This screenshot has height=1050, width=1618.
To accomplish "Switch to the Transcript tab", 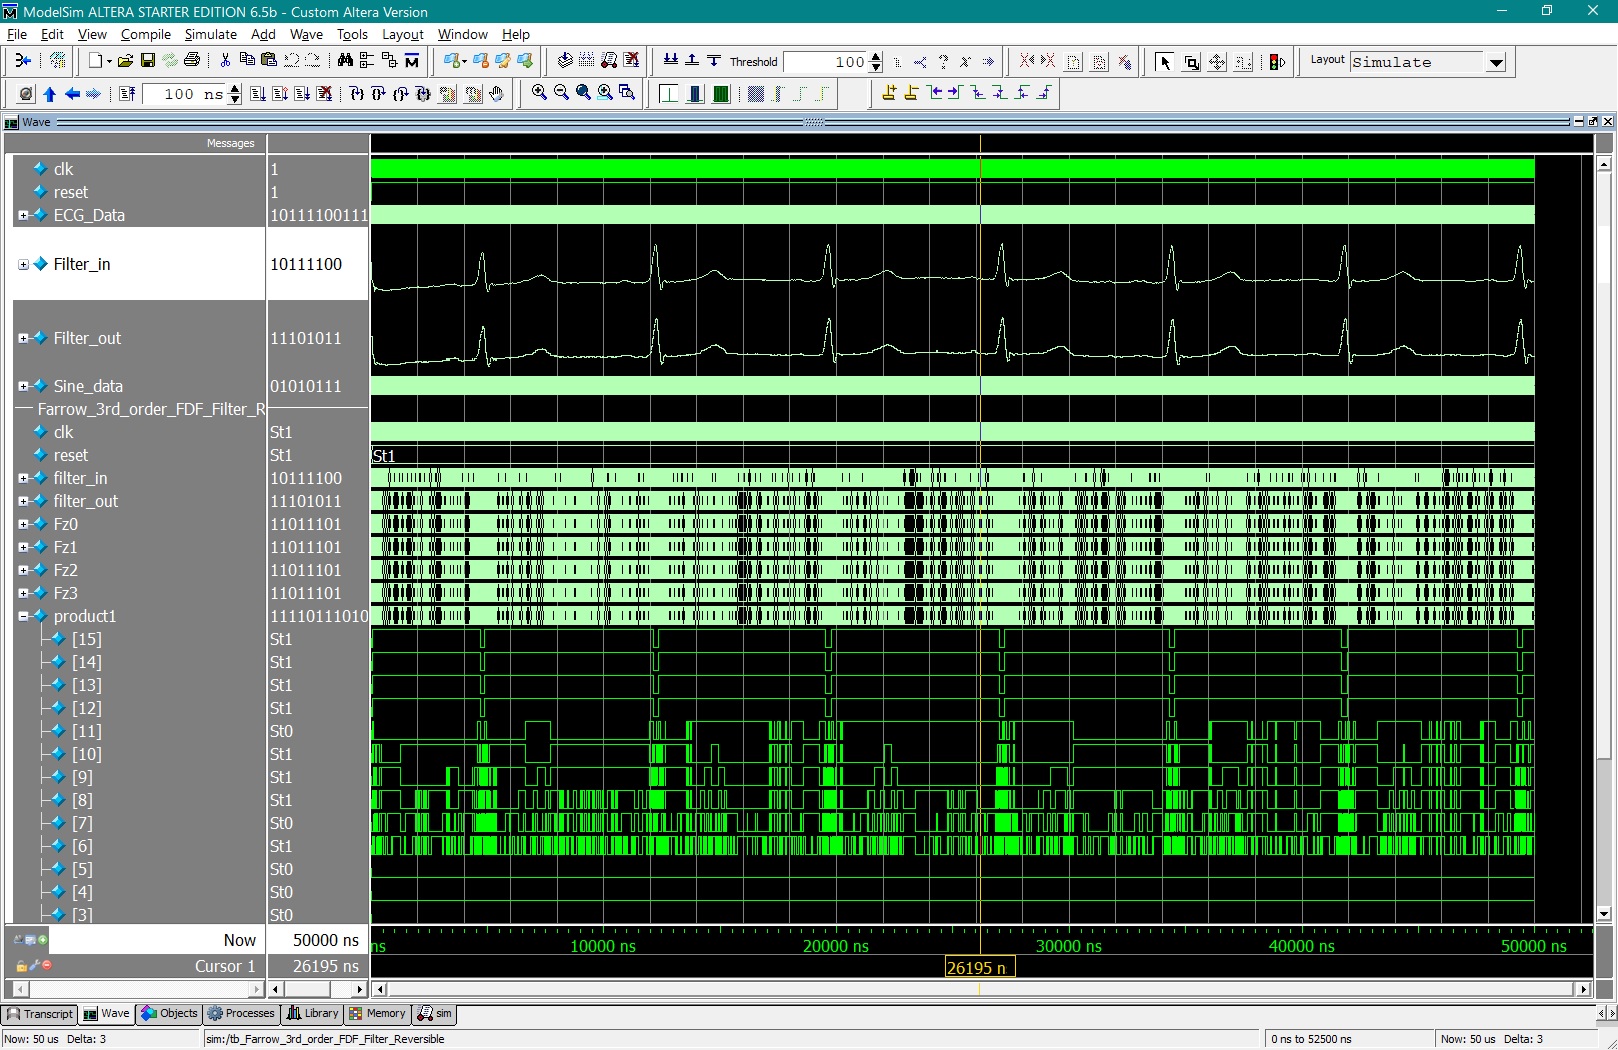I will [x=40, y=1013].
